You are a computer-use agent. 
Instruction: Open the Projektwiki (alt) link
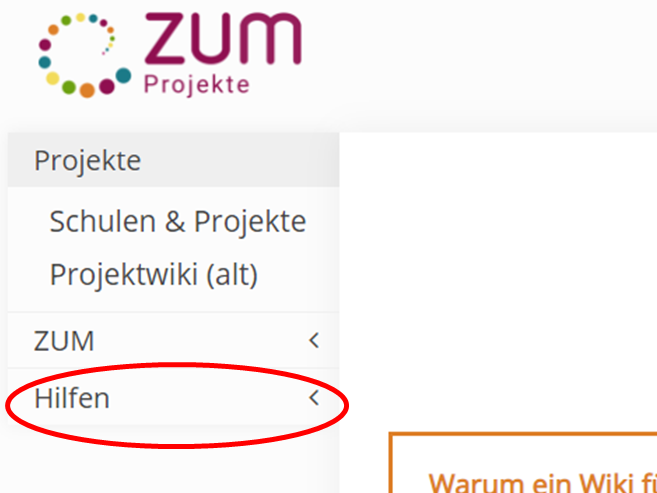tap(154, 275)
